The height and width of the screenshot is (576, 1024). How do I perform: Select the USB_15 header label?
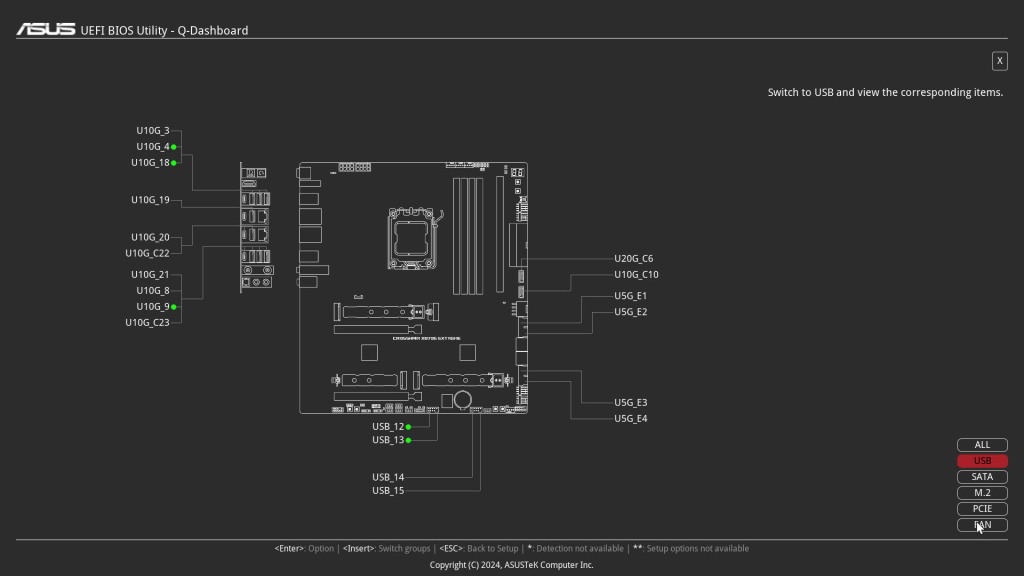[x=388, y=490]
